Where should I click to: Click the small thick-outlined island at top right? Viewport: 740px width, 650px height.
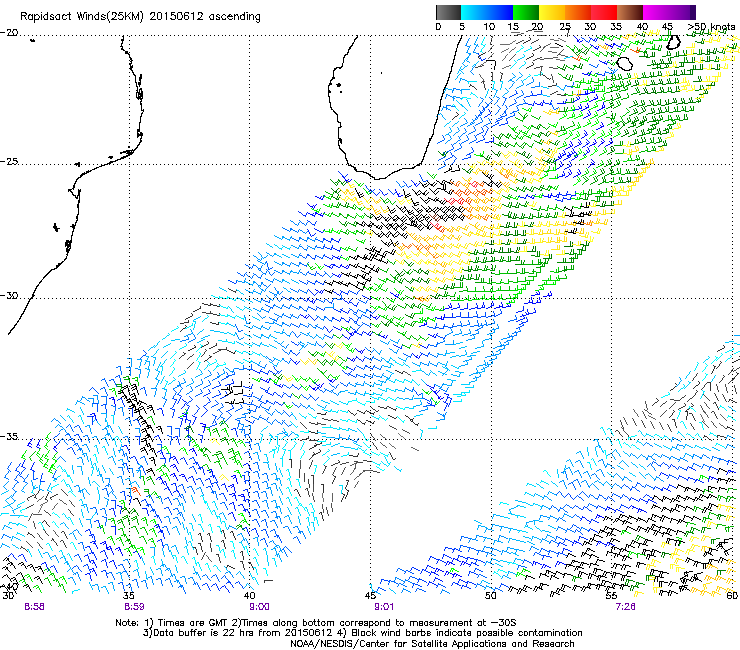pos(673,42)
